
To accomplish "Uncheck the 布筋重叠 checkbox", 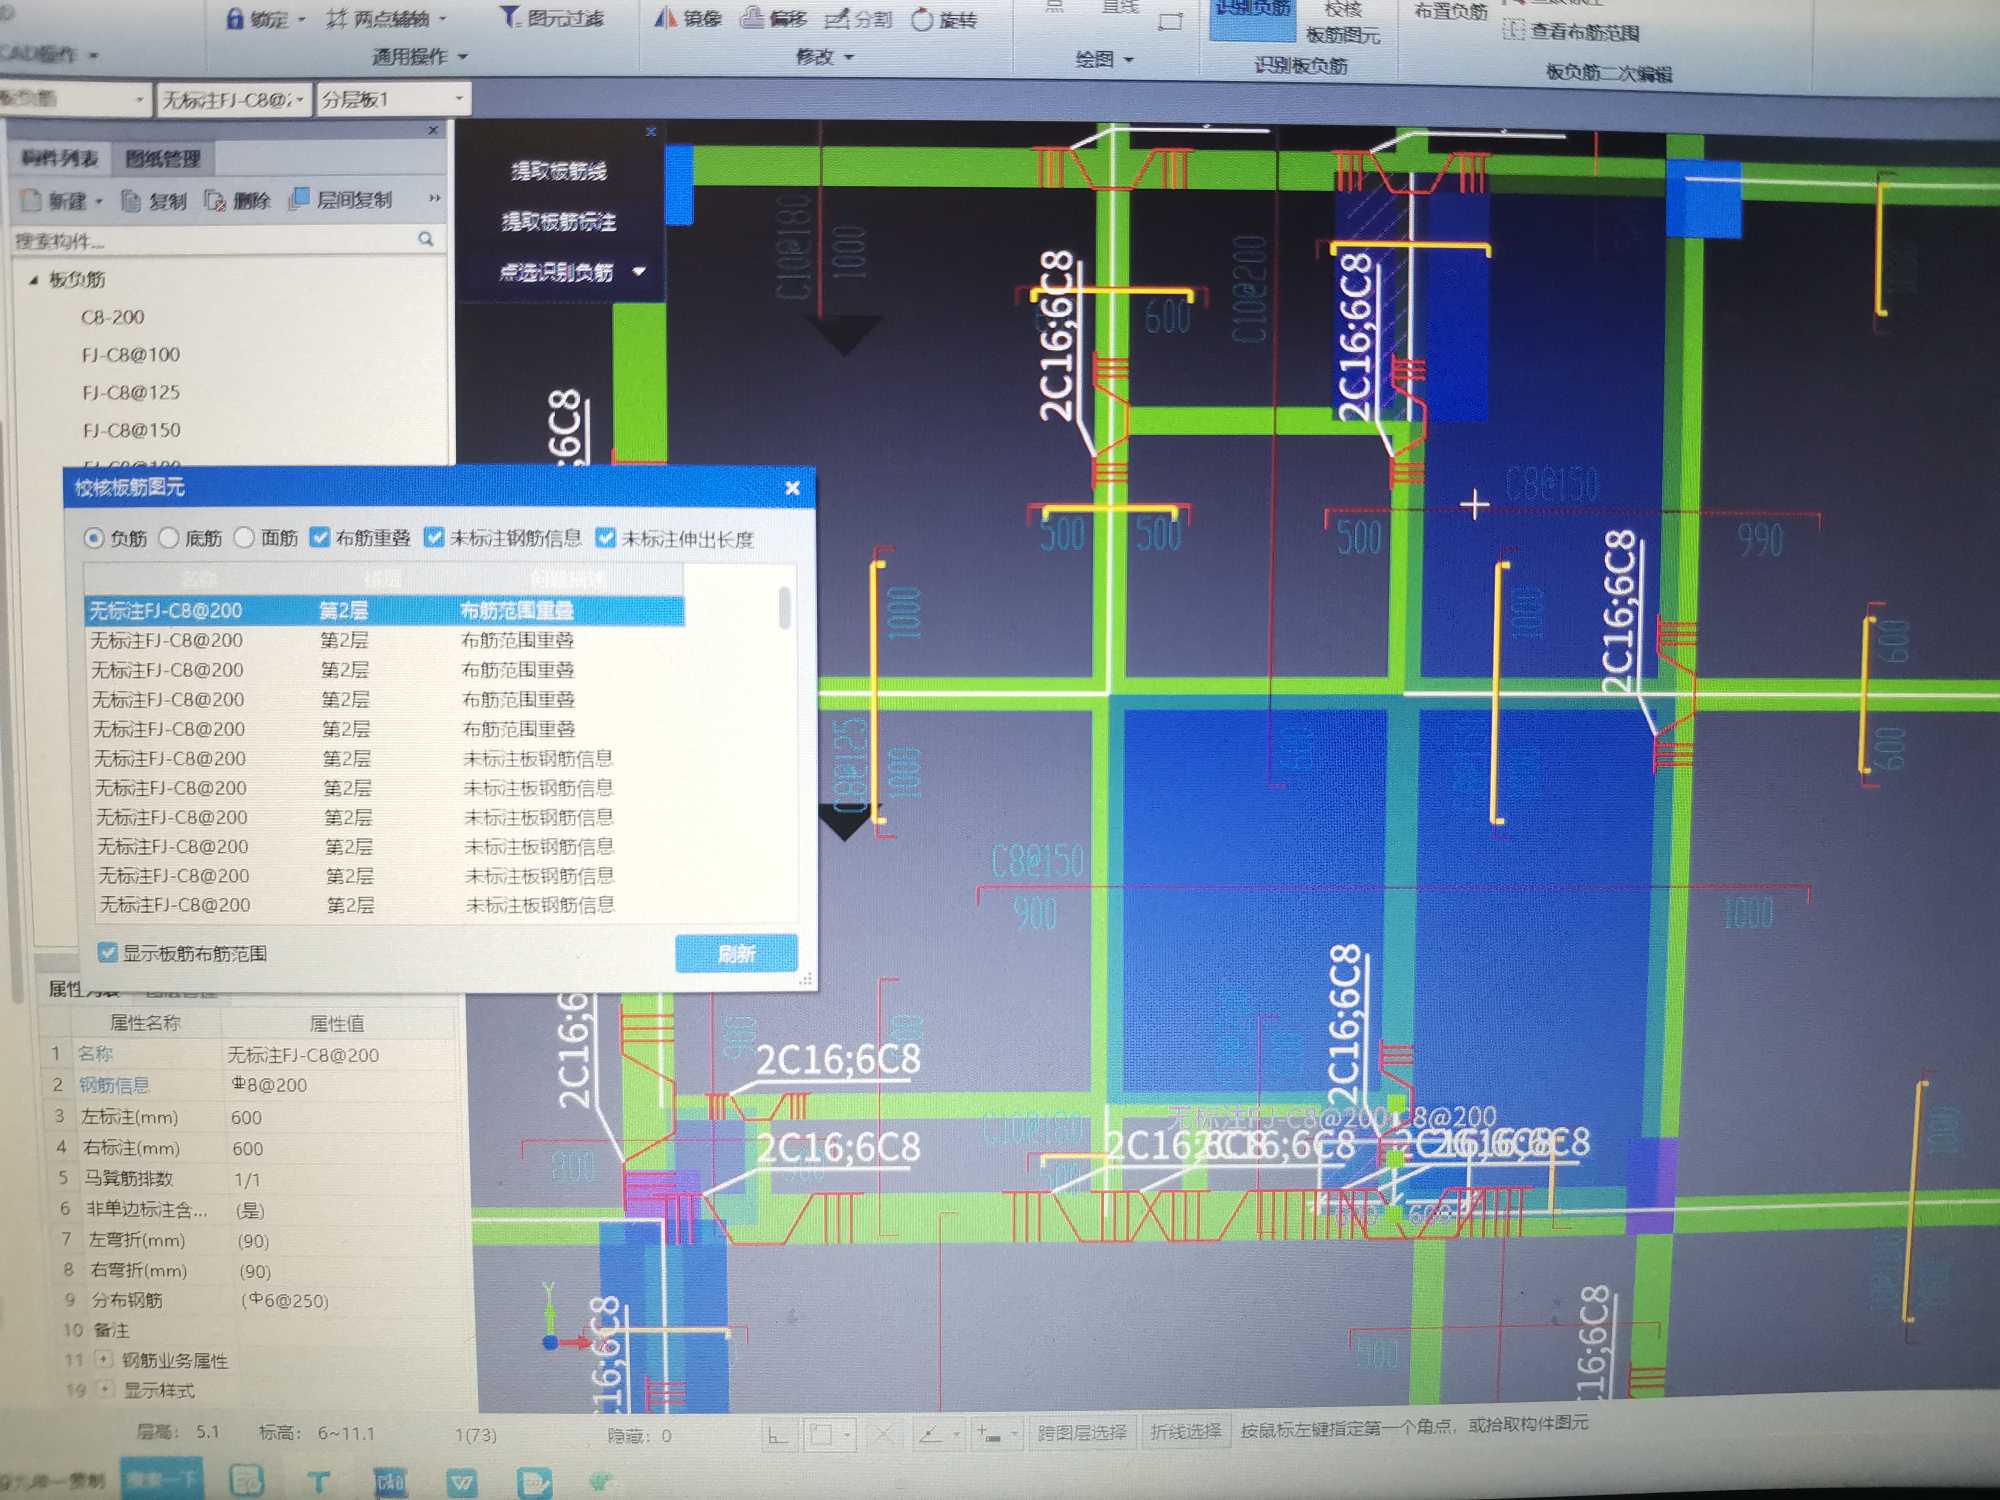I will click(x=320, y=538).
